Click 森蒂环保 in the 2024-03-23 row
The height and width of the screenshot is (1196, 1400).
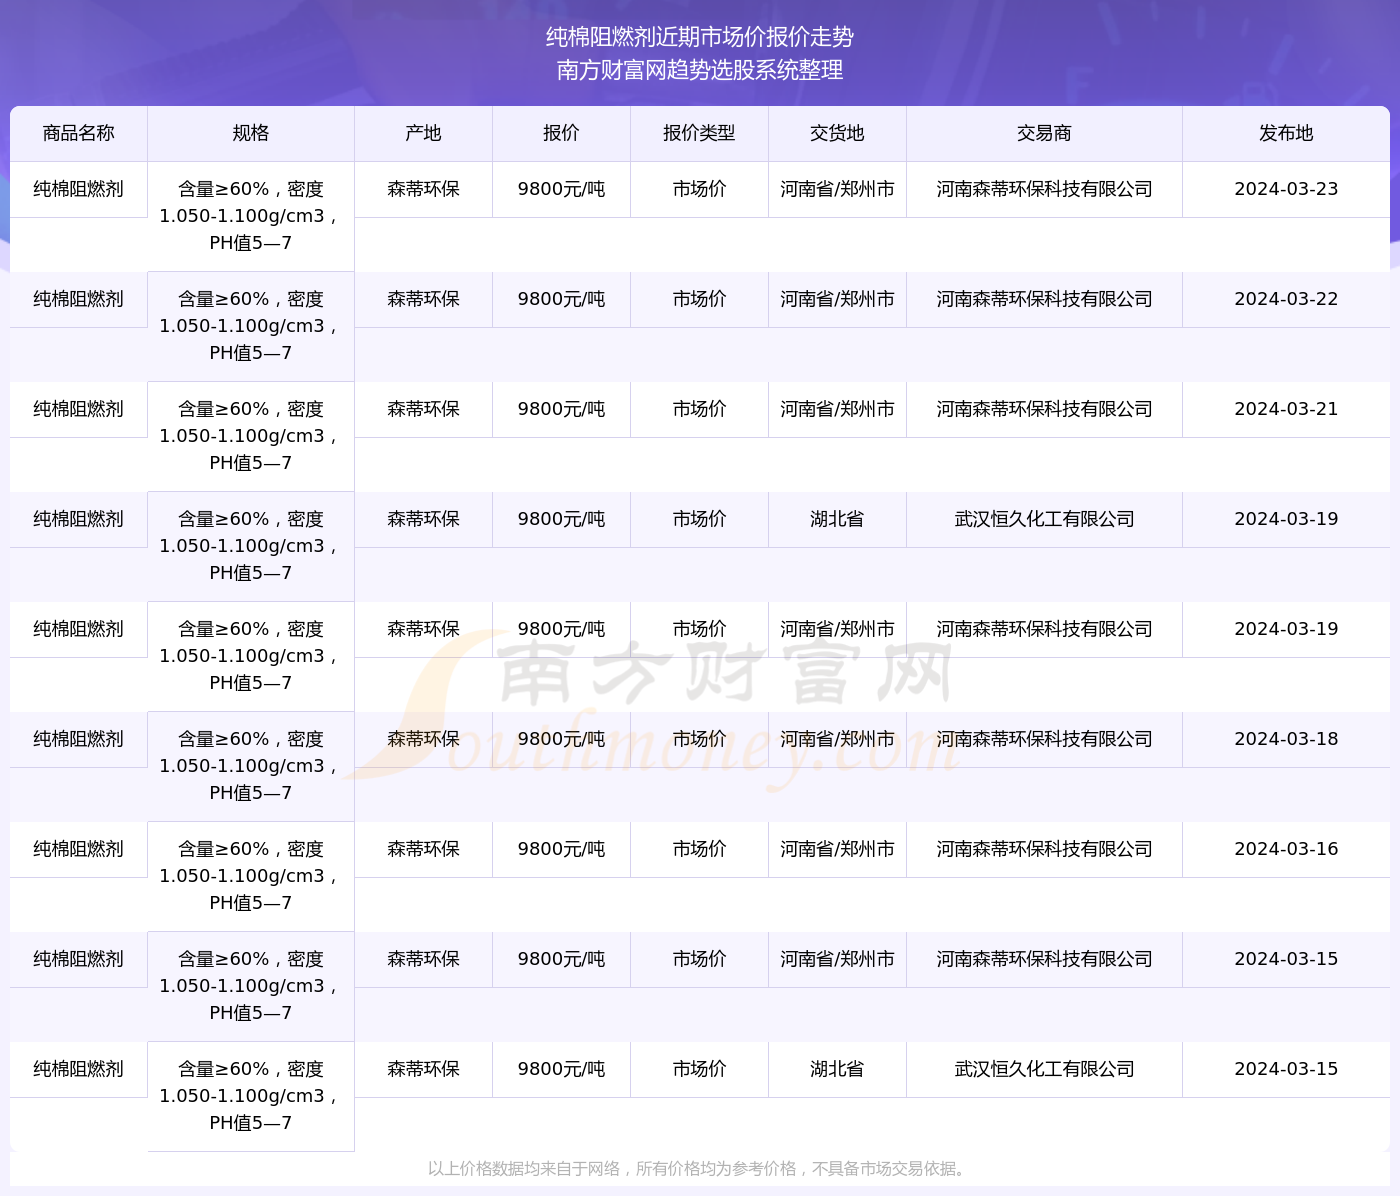tap(423, 189)
